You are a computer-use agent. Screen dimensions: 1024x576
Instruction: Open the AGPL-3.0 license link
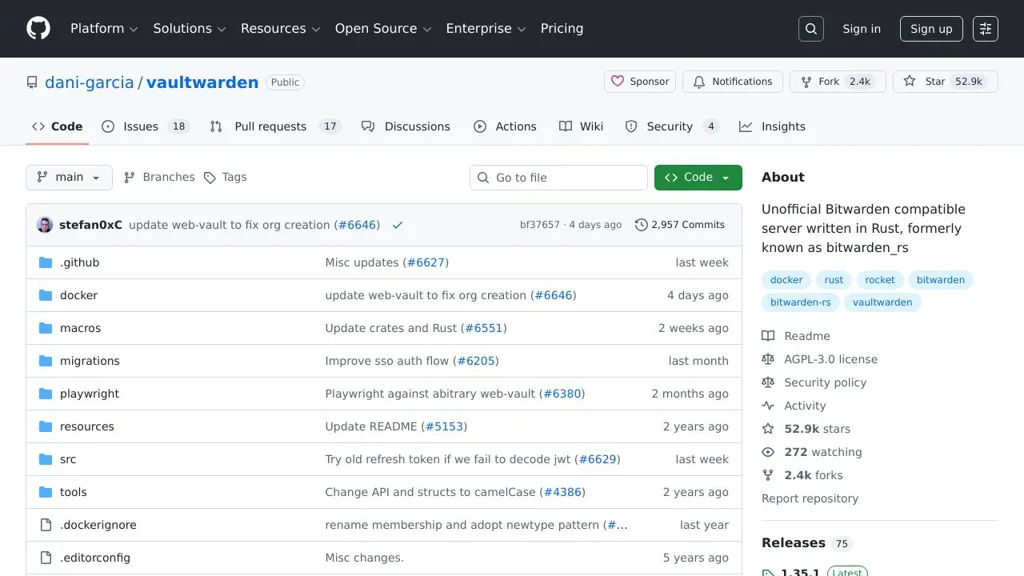(830, 359)
